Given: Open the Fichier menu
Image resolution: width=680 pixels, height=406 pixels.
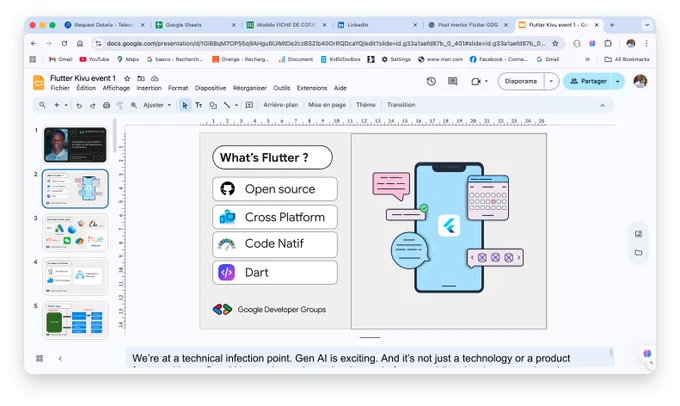Looking at the screenshot, I should point(60,88).
